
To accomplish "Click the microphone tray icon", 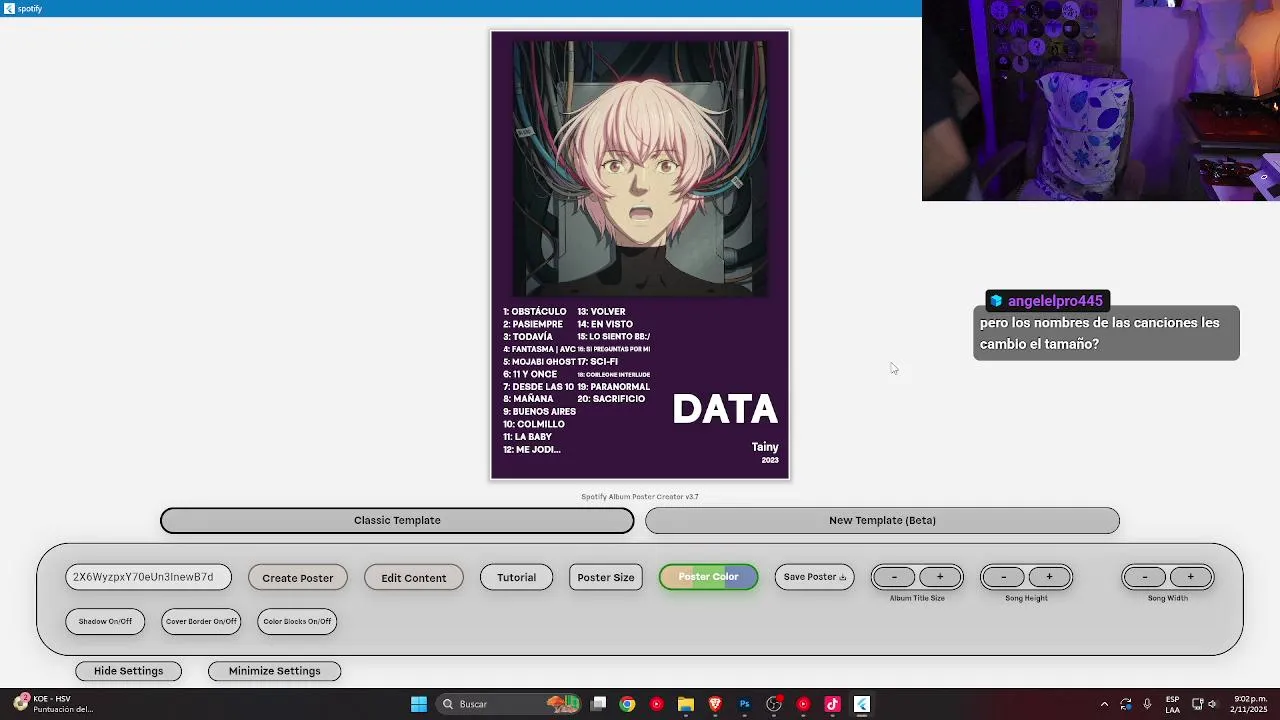I will click(1147, 704).
